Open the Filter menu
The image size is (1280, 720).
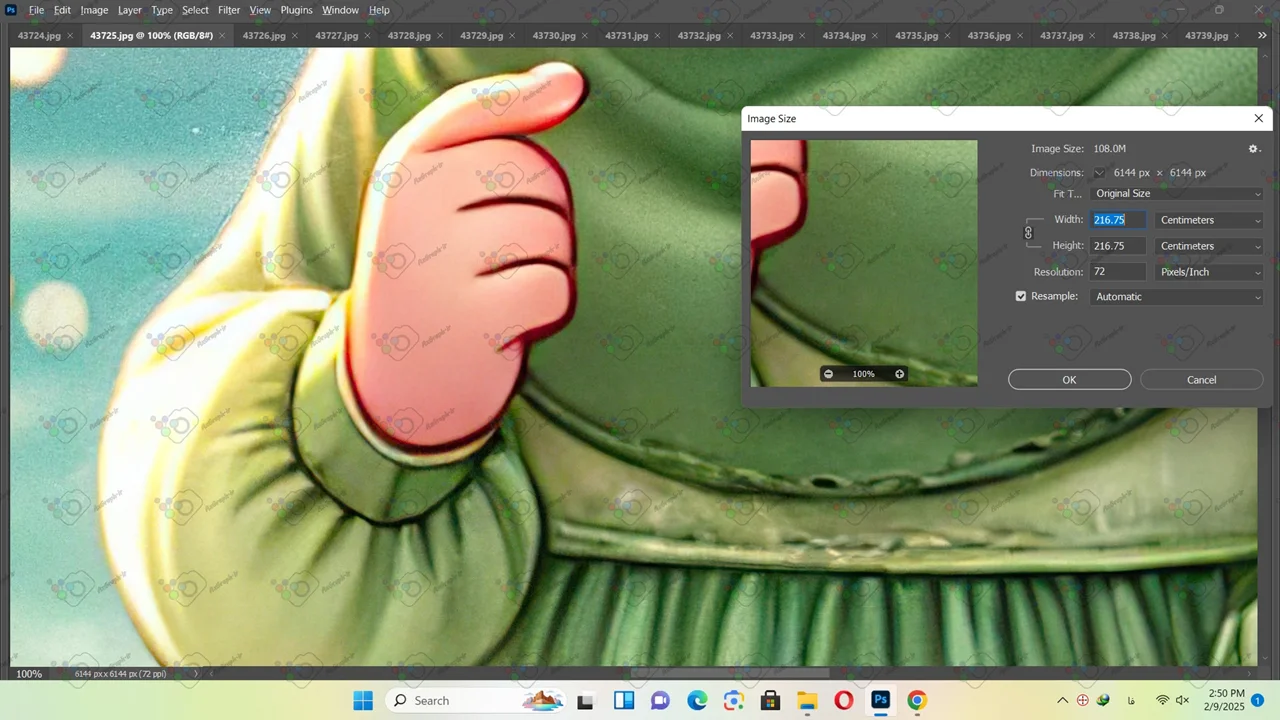[x=229, y=10]
